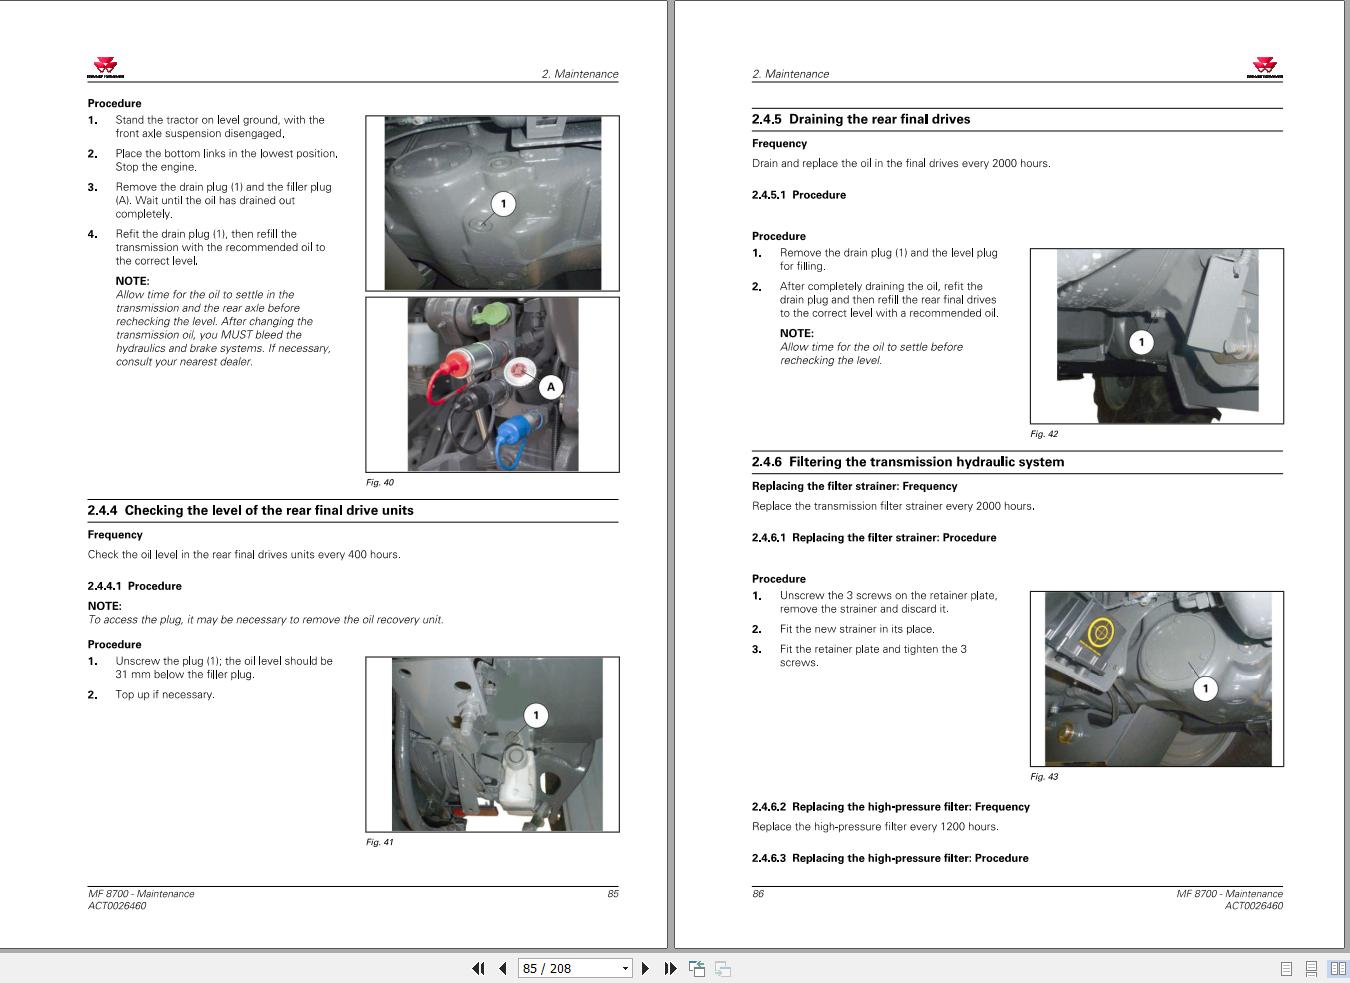The image size is (1350, 983).
Task: Click the grayed next view icon
Action: [723, 968]
